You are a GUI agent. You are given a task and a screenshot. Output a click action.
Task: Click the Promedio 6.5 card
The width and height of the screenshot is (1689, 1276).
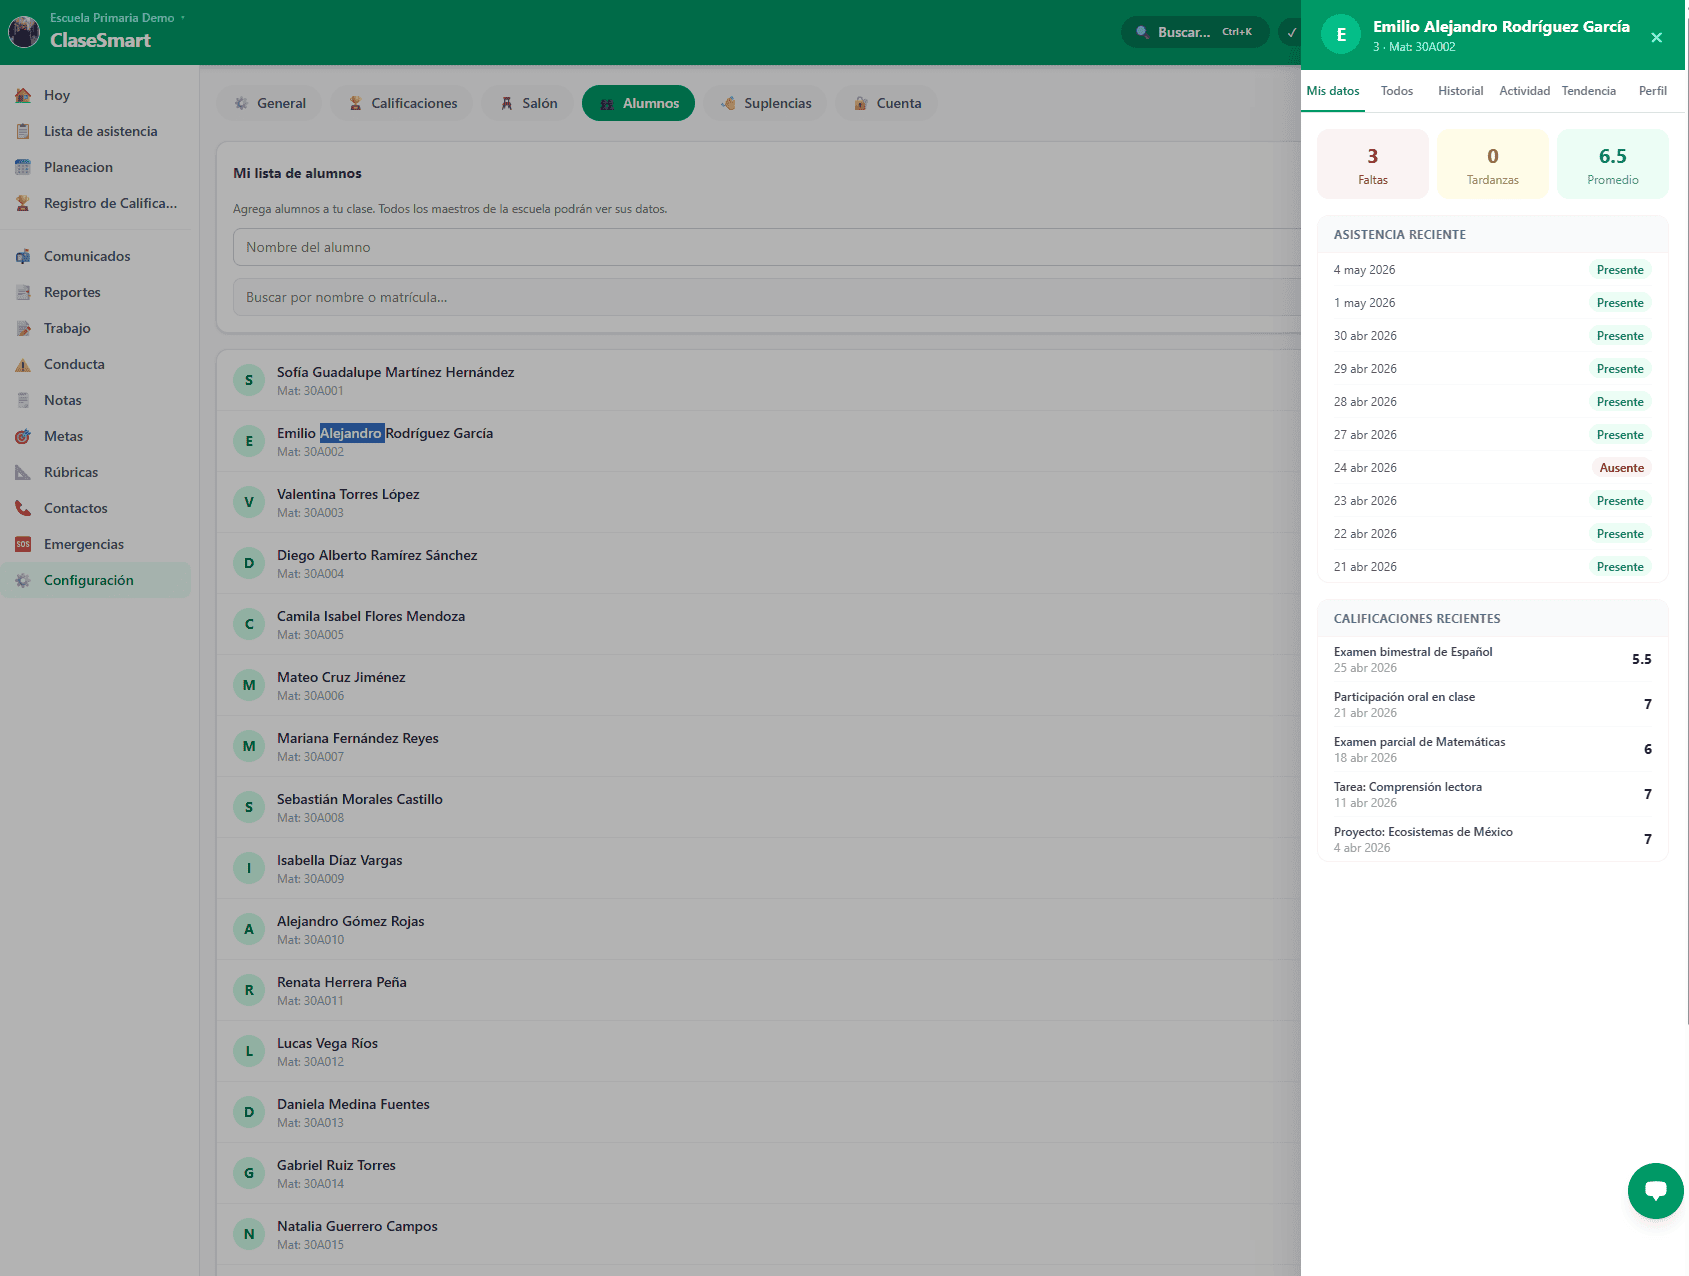(1613, 164)
